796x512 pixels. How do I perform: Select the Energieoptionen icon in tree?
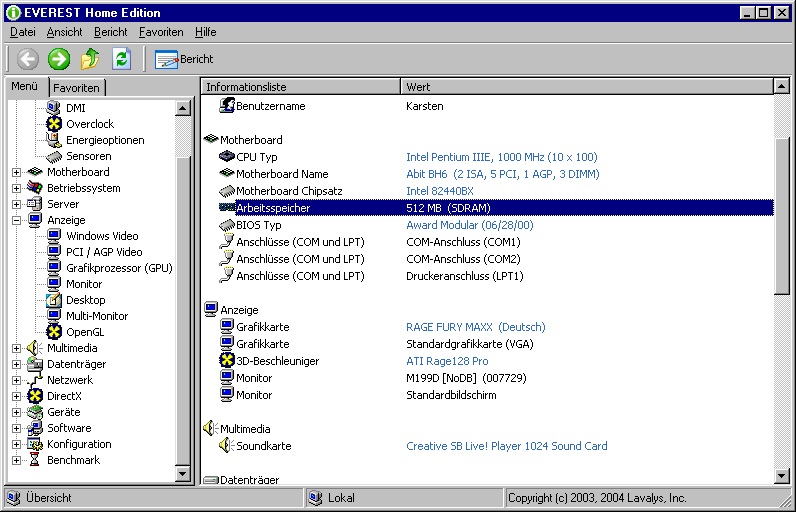tap(53, 140)
